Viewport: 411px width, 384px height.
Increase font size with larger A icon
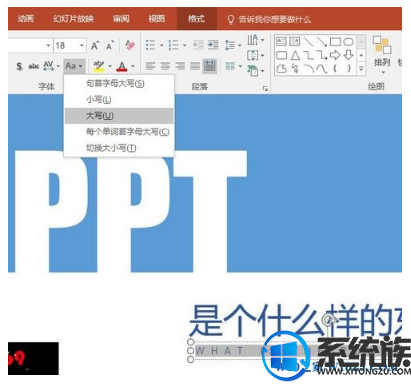(x=95, y=45)
